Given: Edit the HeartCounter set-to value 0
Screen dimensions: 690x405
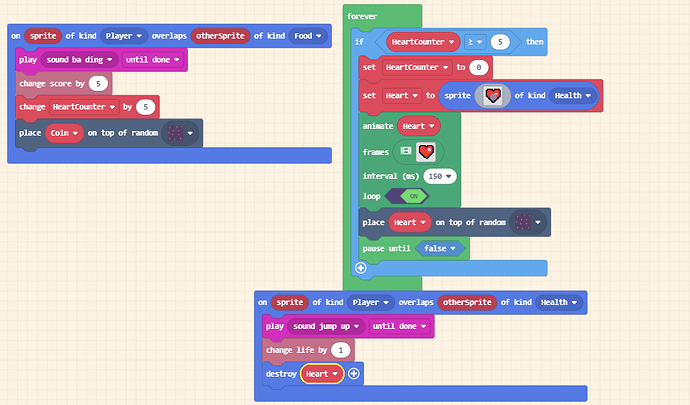Looking at the screenshot, I should tap(479, 67).
